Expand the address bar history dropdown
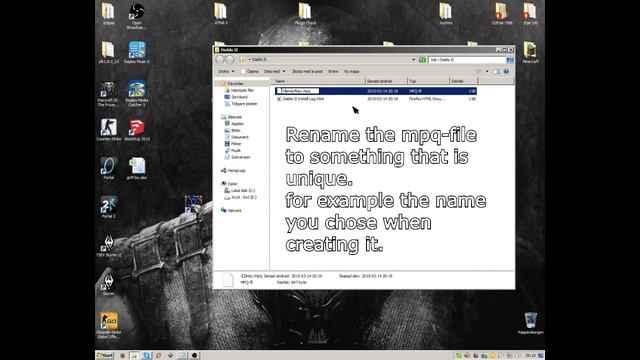The image size is (640, 360). [413, 60]
